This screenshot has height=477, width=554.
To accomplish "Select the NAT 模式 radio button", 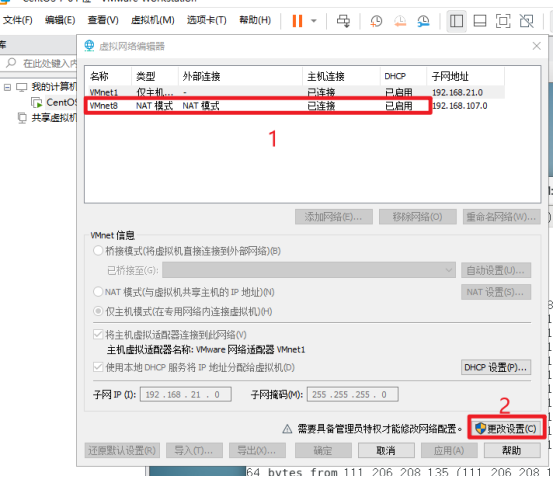I will (x=98, y=292).
